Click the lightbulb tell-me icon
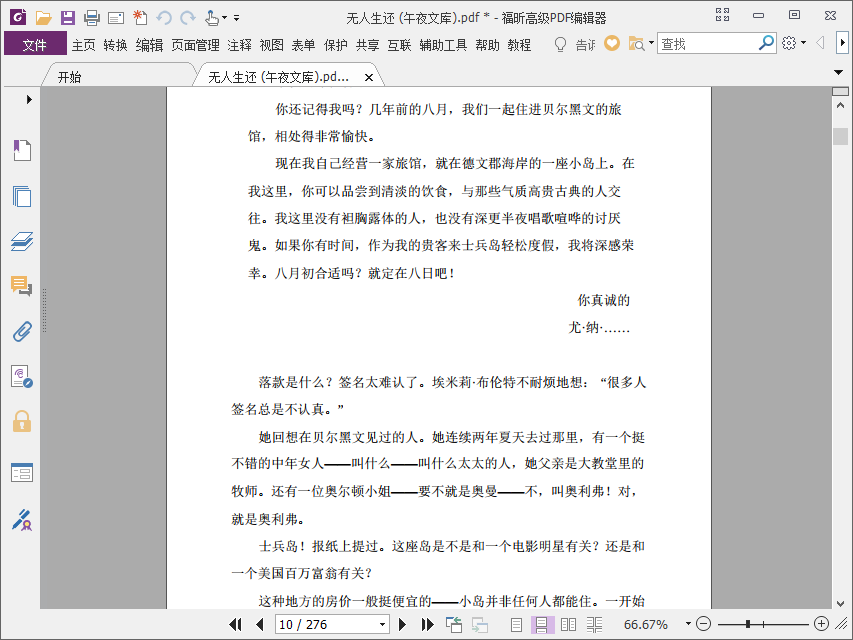Image resolution: width=853 pixels, height=640 pixels. pos(560,44)
